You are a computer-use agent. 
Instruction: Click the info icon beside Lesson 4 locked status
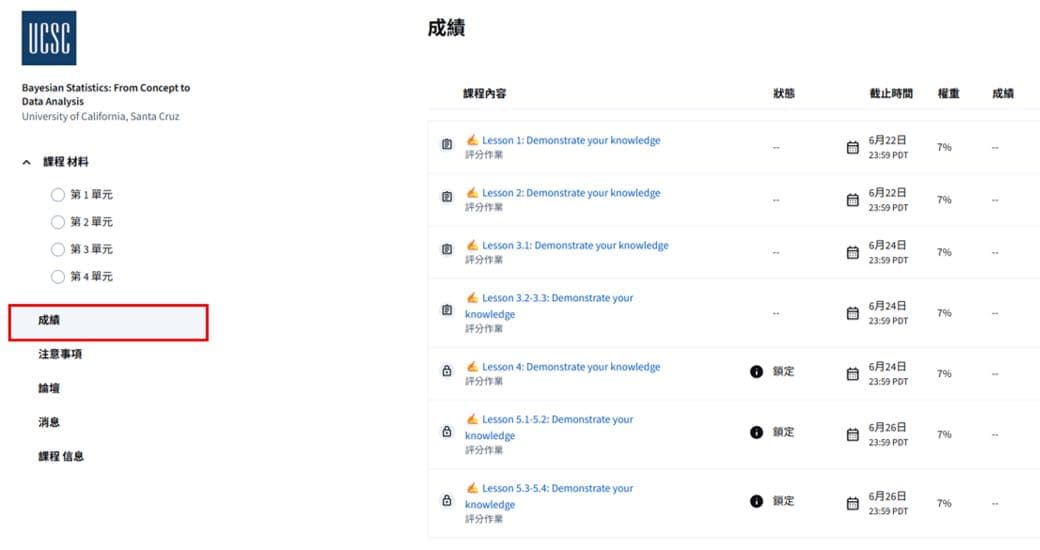coord(756,372)
